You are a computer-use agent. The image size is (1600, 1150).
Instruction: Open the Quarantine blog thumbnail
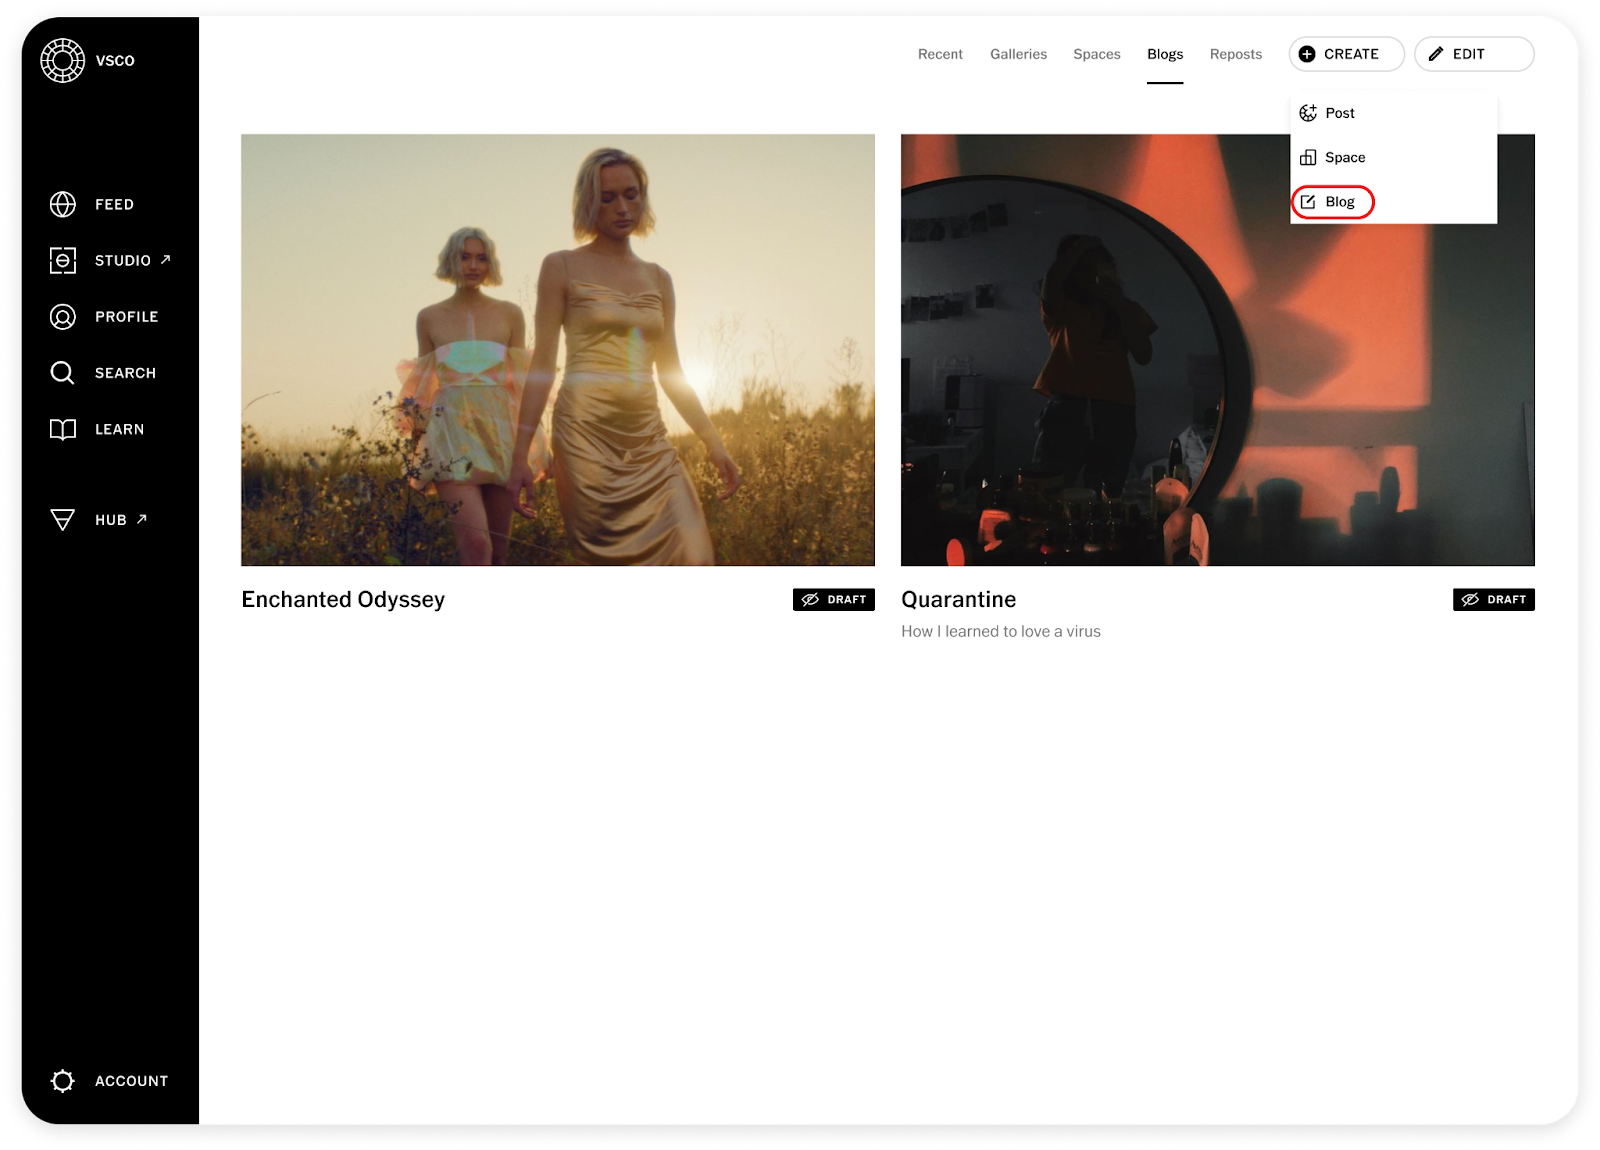click(1217, 350)
